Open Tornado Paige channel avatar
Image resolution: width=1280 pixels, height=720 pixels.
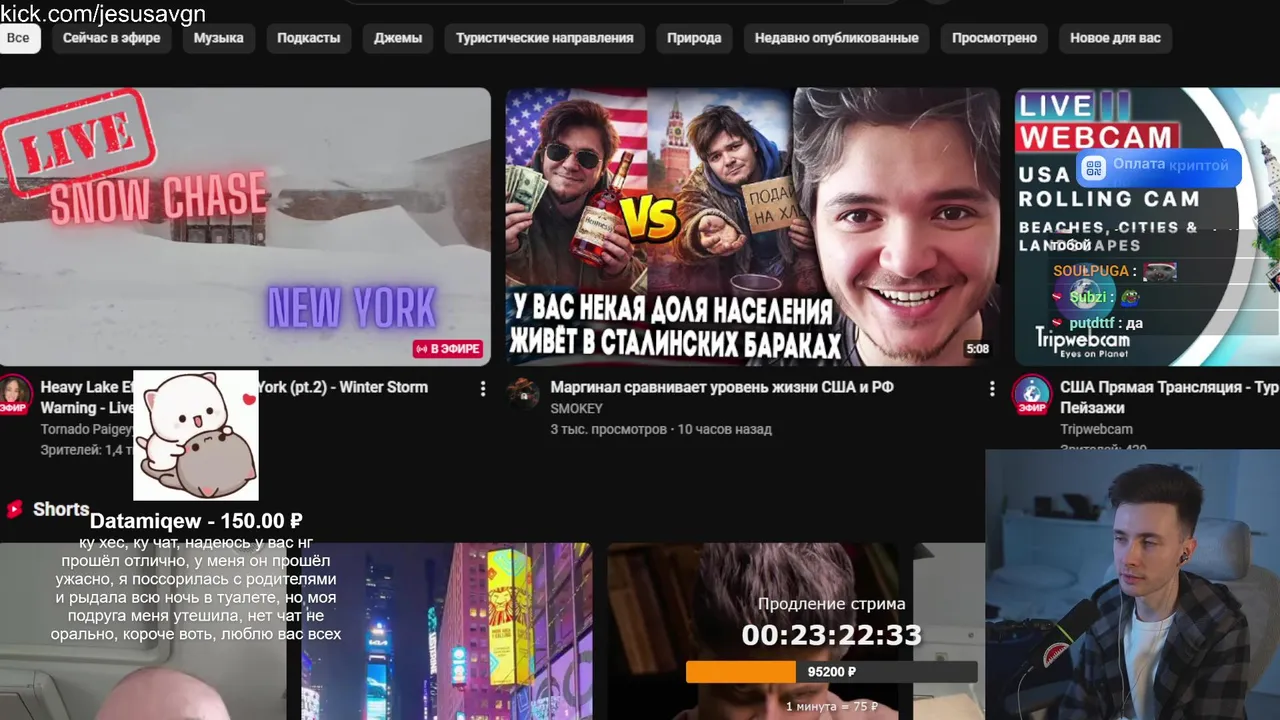click(14, 393)
